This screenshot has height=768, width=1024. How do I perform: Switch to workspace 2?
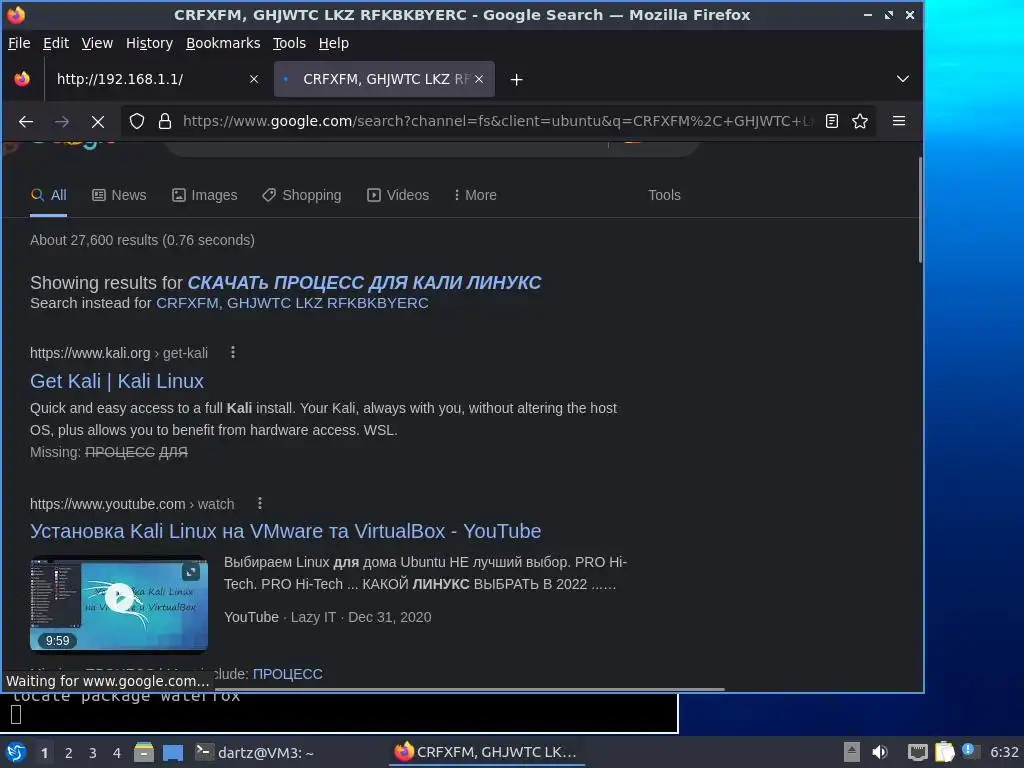(x=69, y=753)
